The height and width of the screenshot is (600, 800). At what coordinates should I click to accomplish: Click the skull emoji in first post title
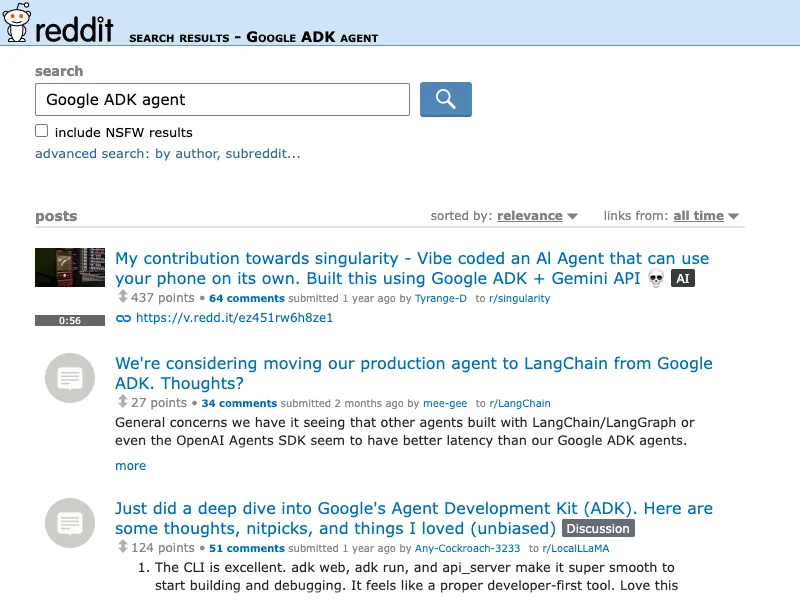coord(656,279)
